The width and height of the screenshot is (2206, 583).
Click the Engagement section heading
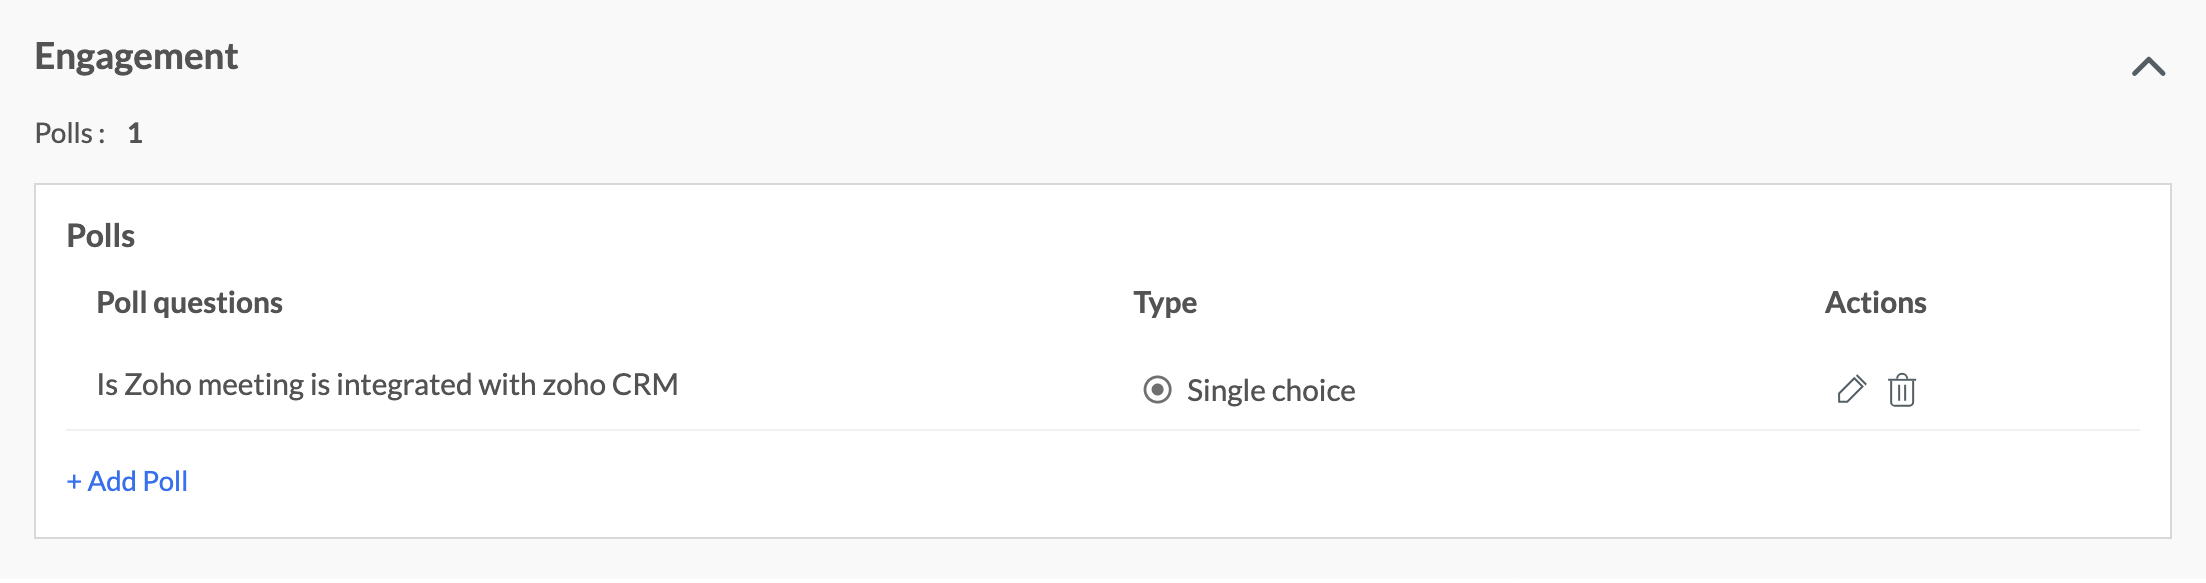point(136,57)
